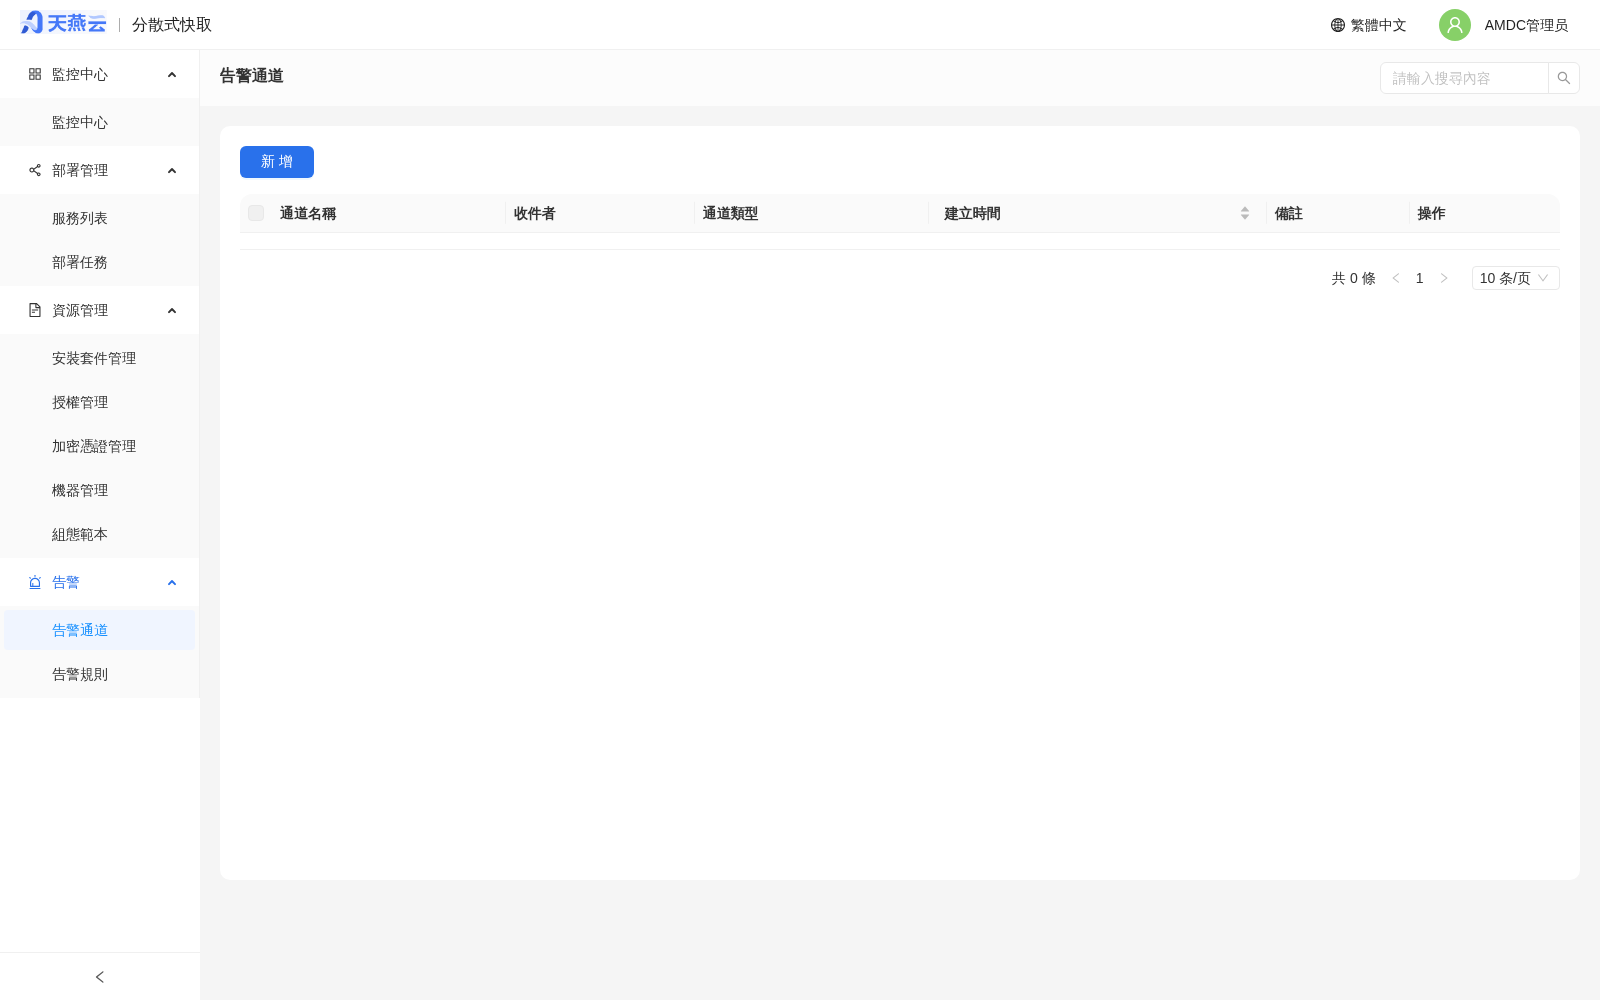Click the 告警 alarm bell icon

click(35, 582)
